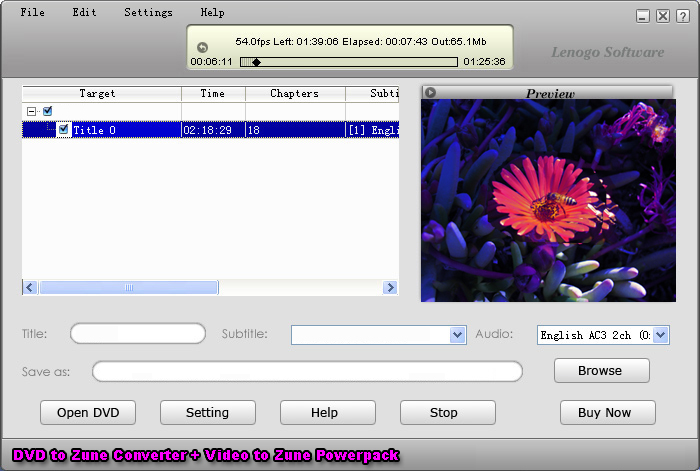
Task: Click the Subti column header
Action: point(372,94)
